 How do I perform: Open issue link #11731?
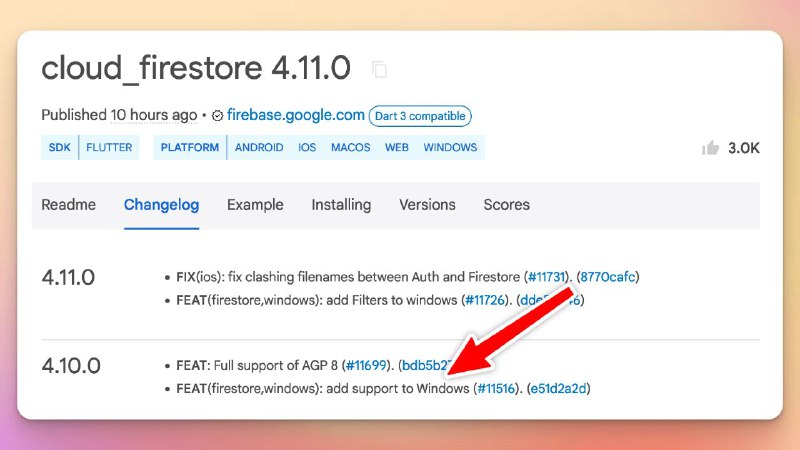(x=546, y=277)
